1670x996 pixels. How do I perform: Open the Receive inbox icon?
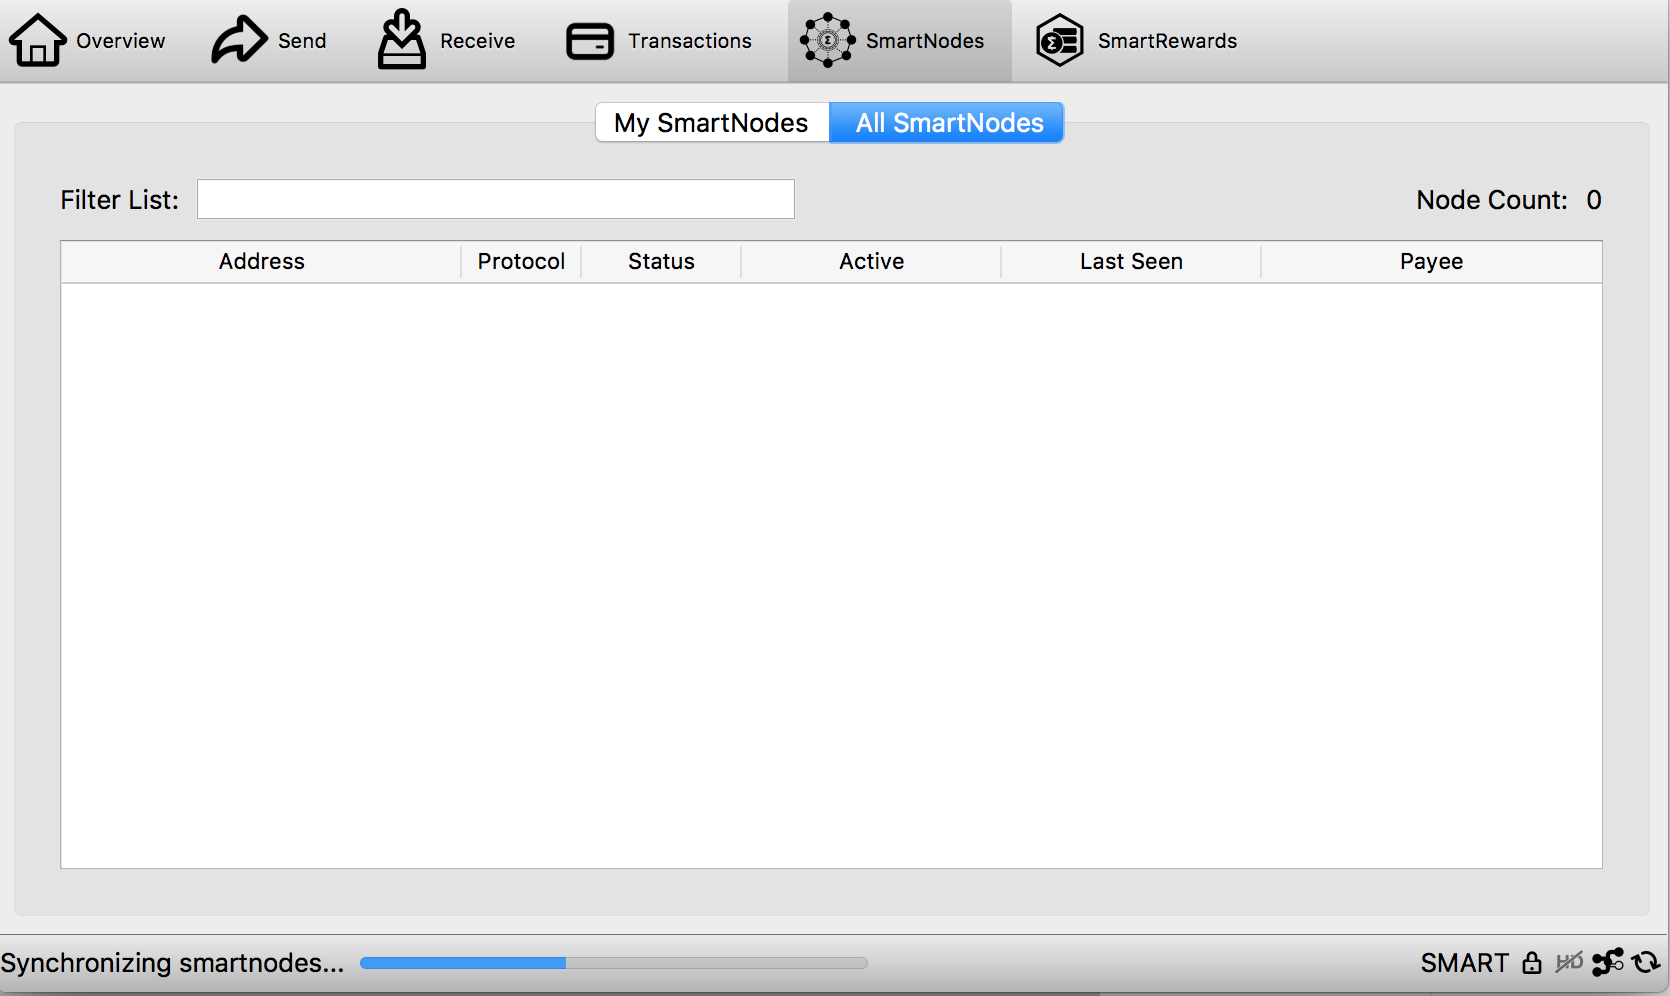[402, 39]
